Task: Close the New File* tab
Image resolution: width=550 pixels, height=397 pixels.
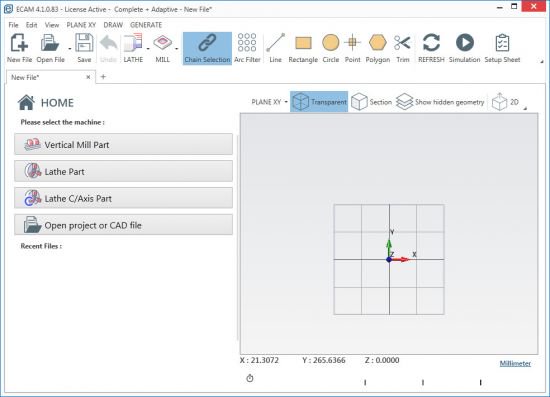Action: click(88, 77)
